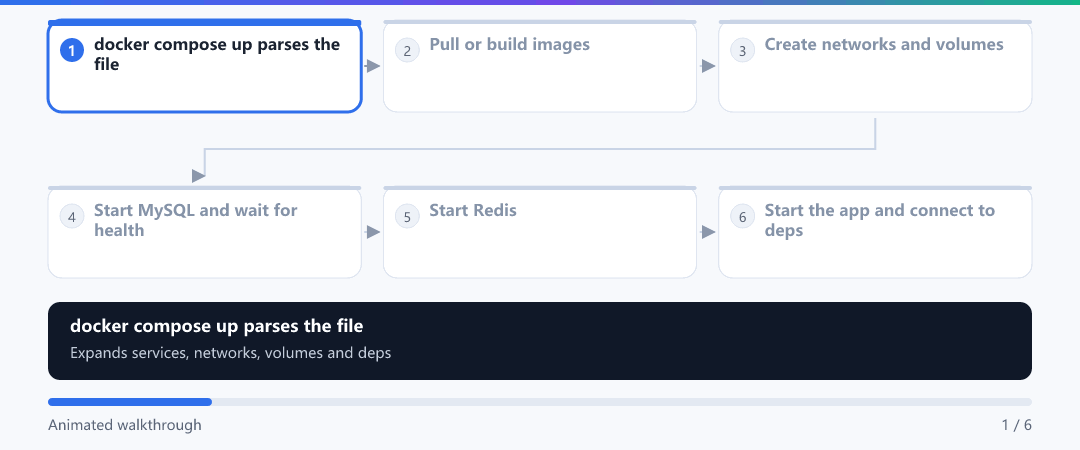Click the step number 4 badge
This screenshot has height=450, width=1080.
click(72, 216)
